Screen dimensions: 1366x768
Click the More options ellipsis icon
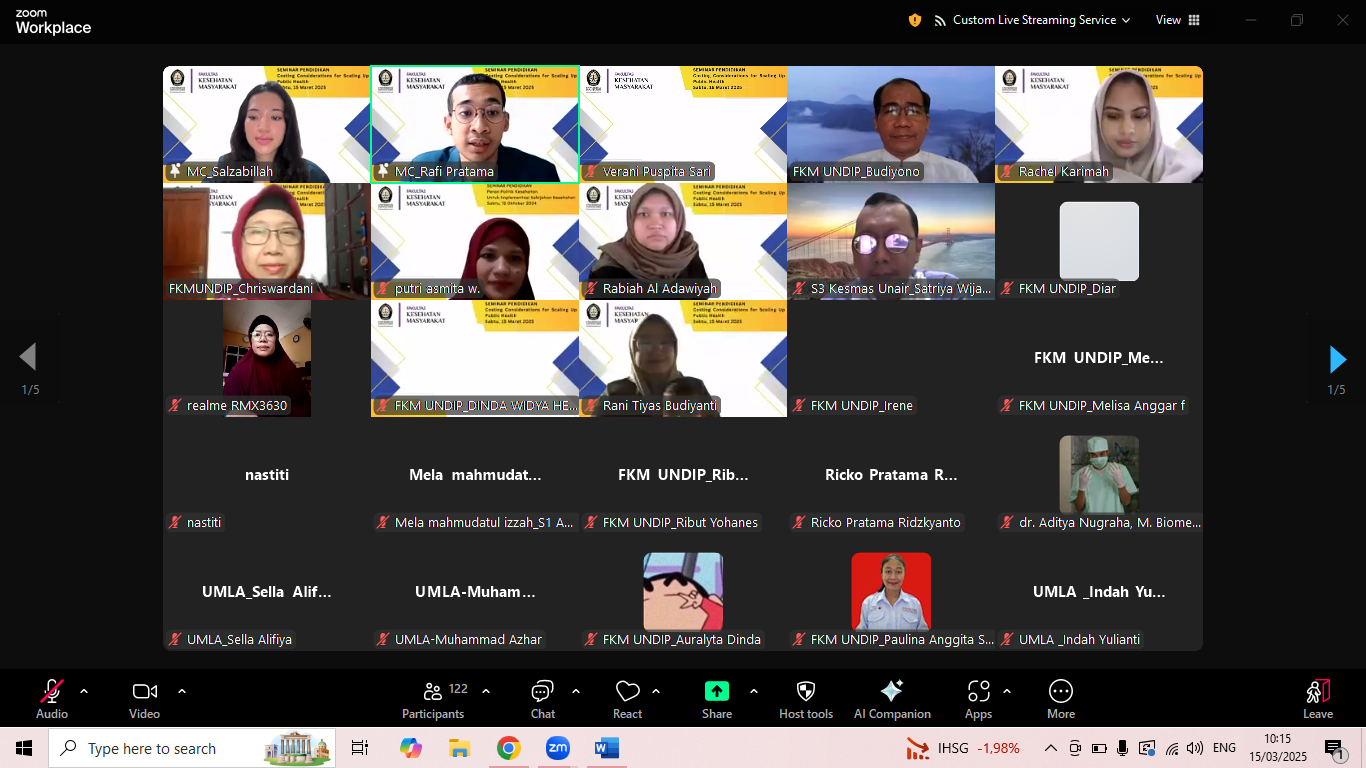click(x=1060, y=692)
